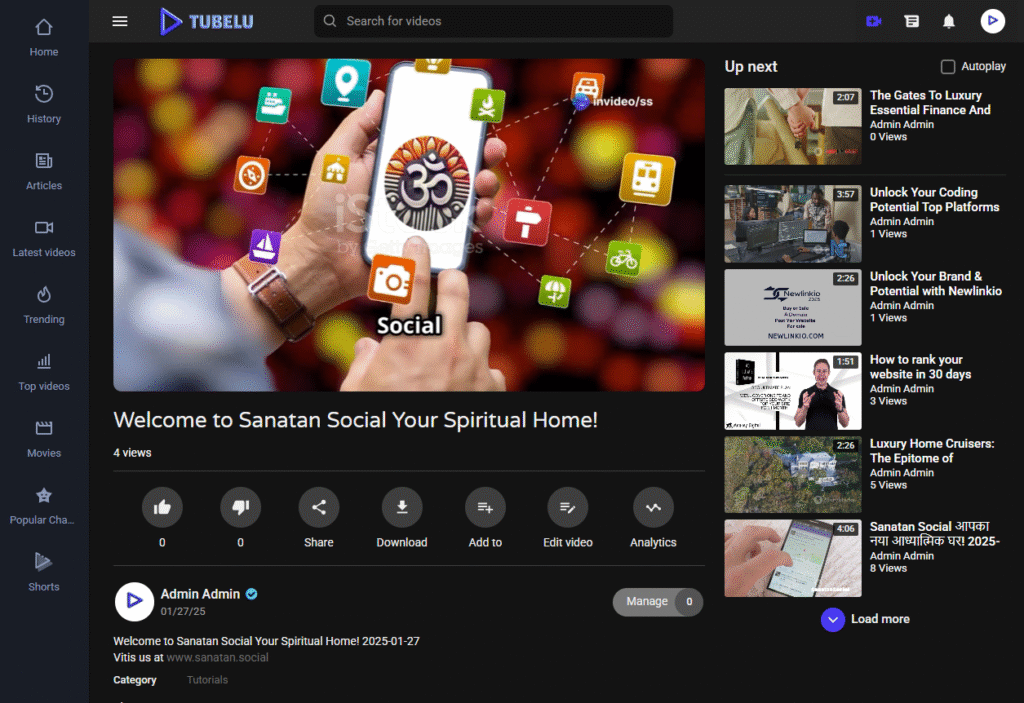
Task: Click the Tubelu logo
Action: pos(206,22)
